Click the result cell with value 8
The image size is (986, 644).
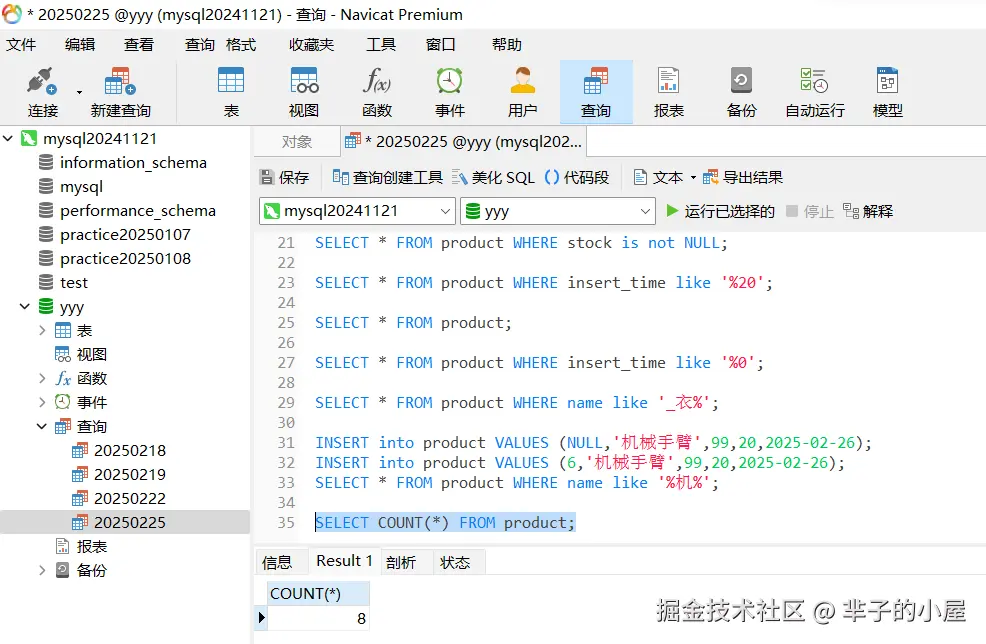click(318, 618)
